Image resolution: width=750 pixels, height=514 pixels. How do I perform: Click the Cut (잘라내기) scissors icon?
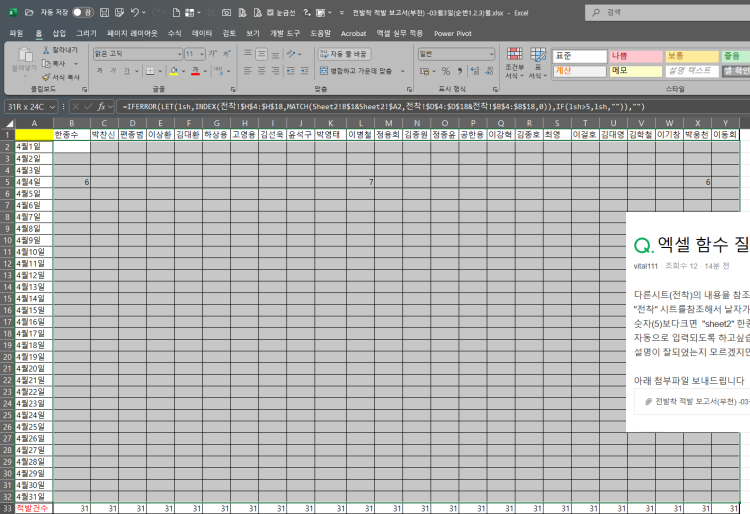pos(46,49)
